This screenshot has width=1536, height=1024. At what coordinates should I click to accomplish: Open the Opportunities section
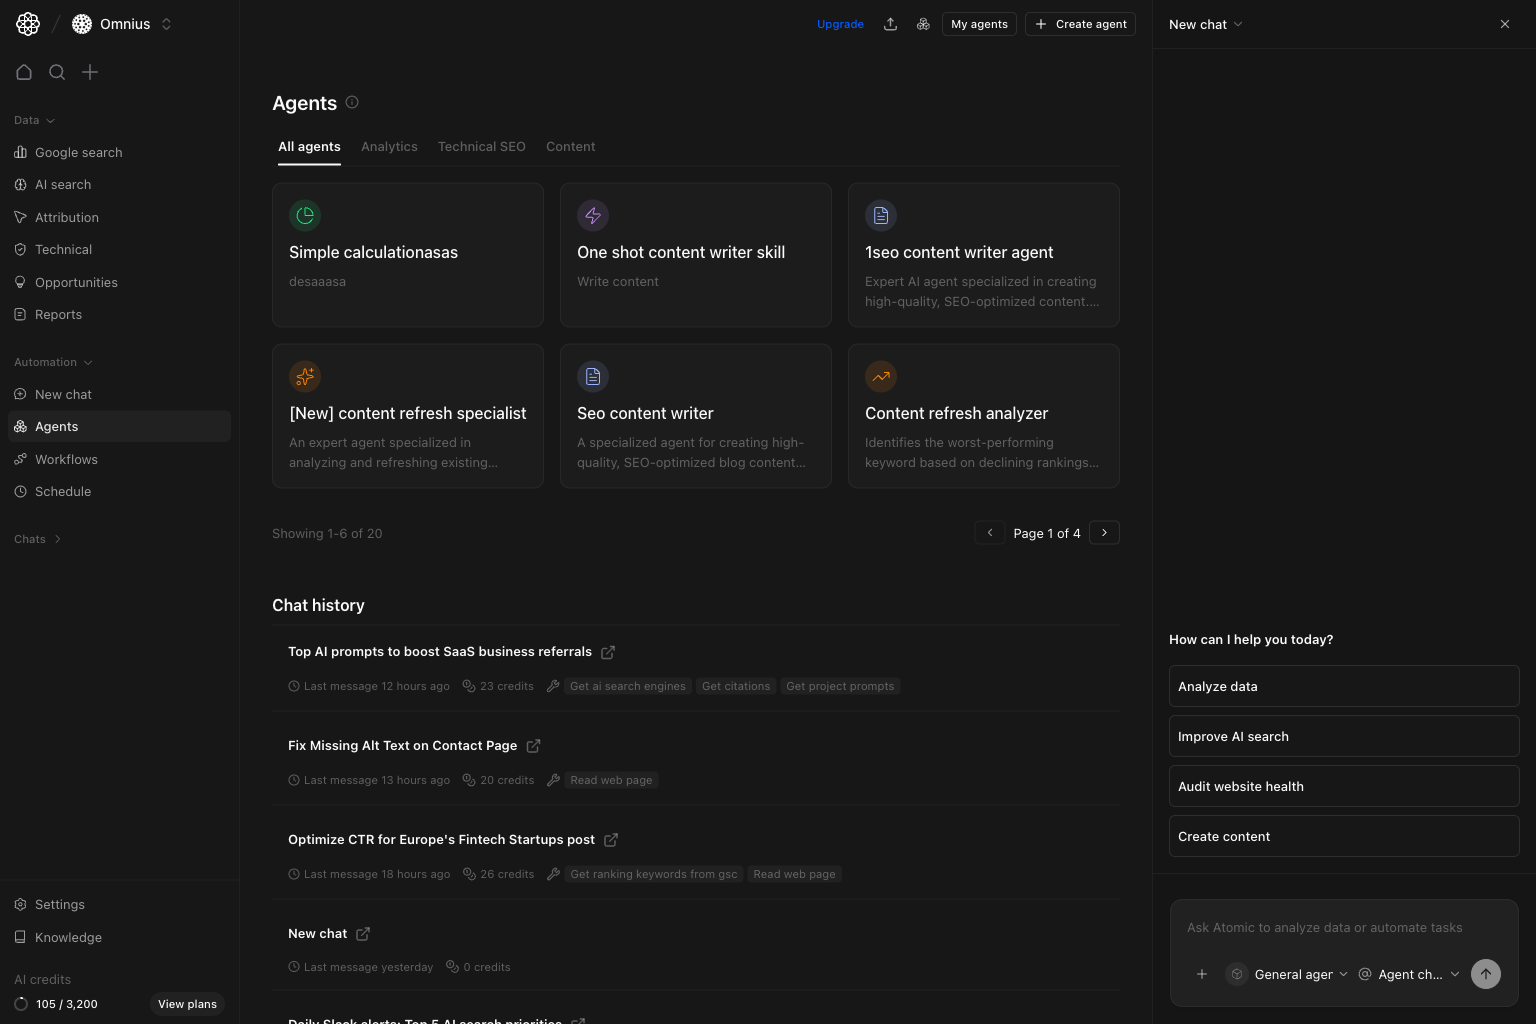pos(76,282)
